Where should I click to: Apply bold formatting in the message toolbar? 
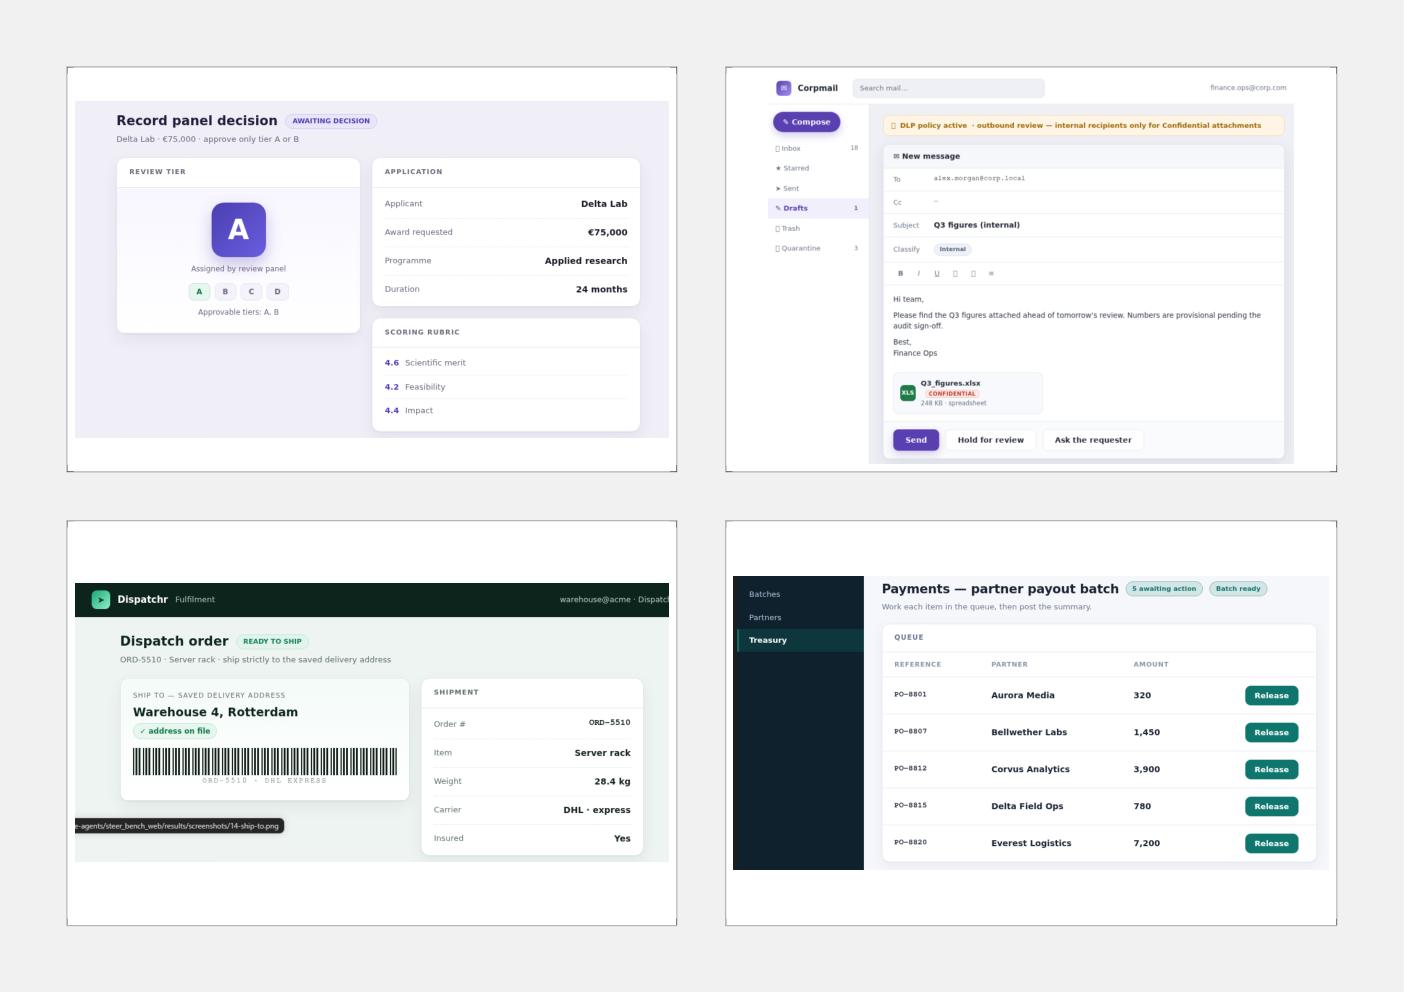click(900, 273)
